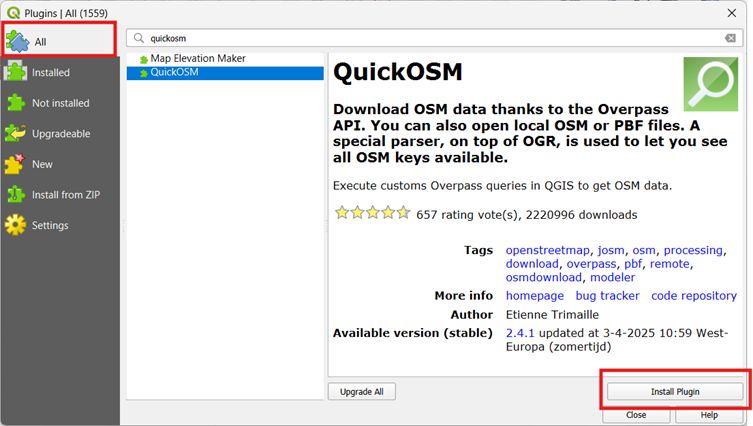The width and height of the screenshot is (753, 426).
Task: Open the code repository link
Action: click(x=694, y=296)
